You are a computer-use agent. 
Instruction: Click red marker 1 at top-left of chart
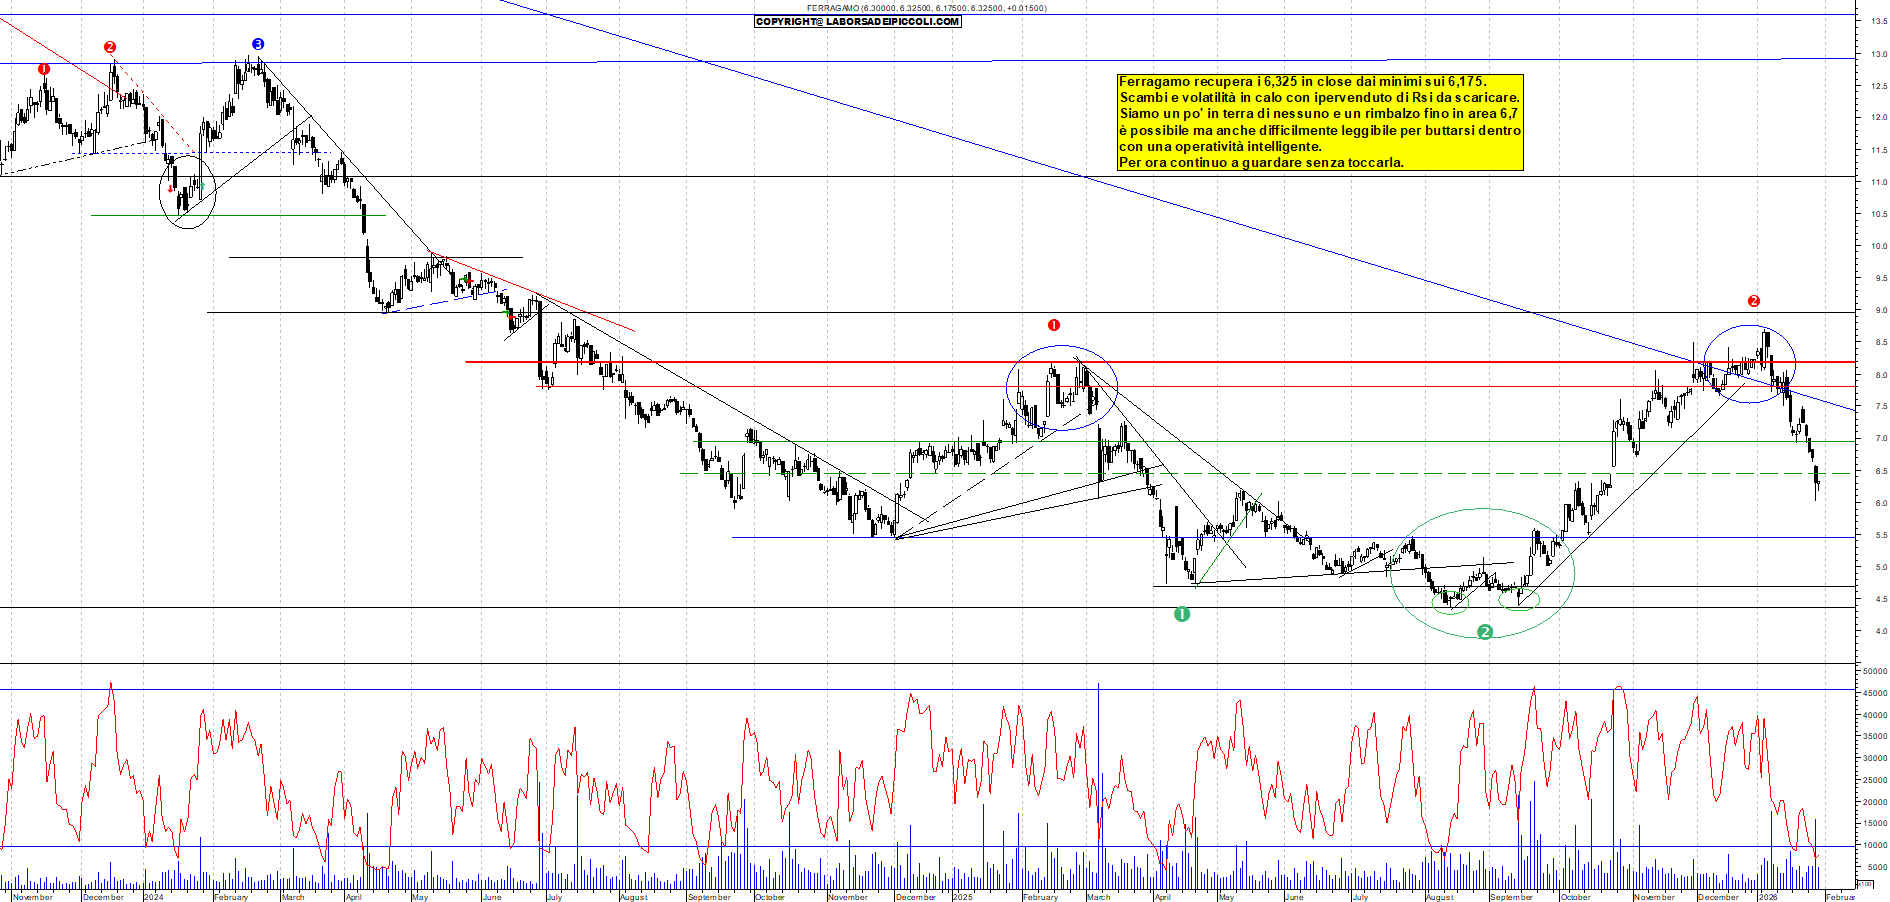pos(43,69)
